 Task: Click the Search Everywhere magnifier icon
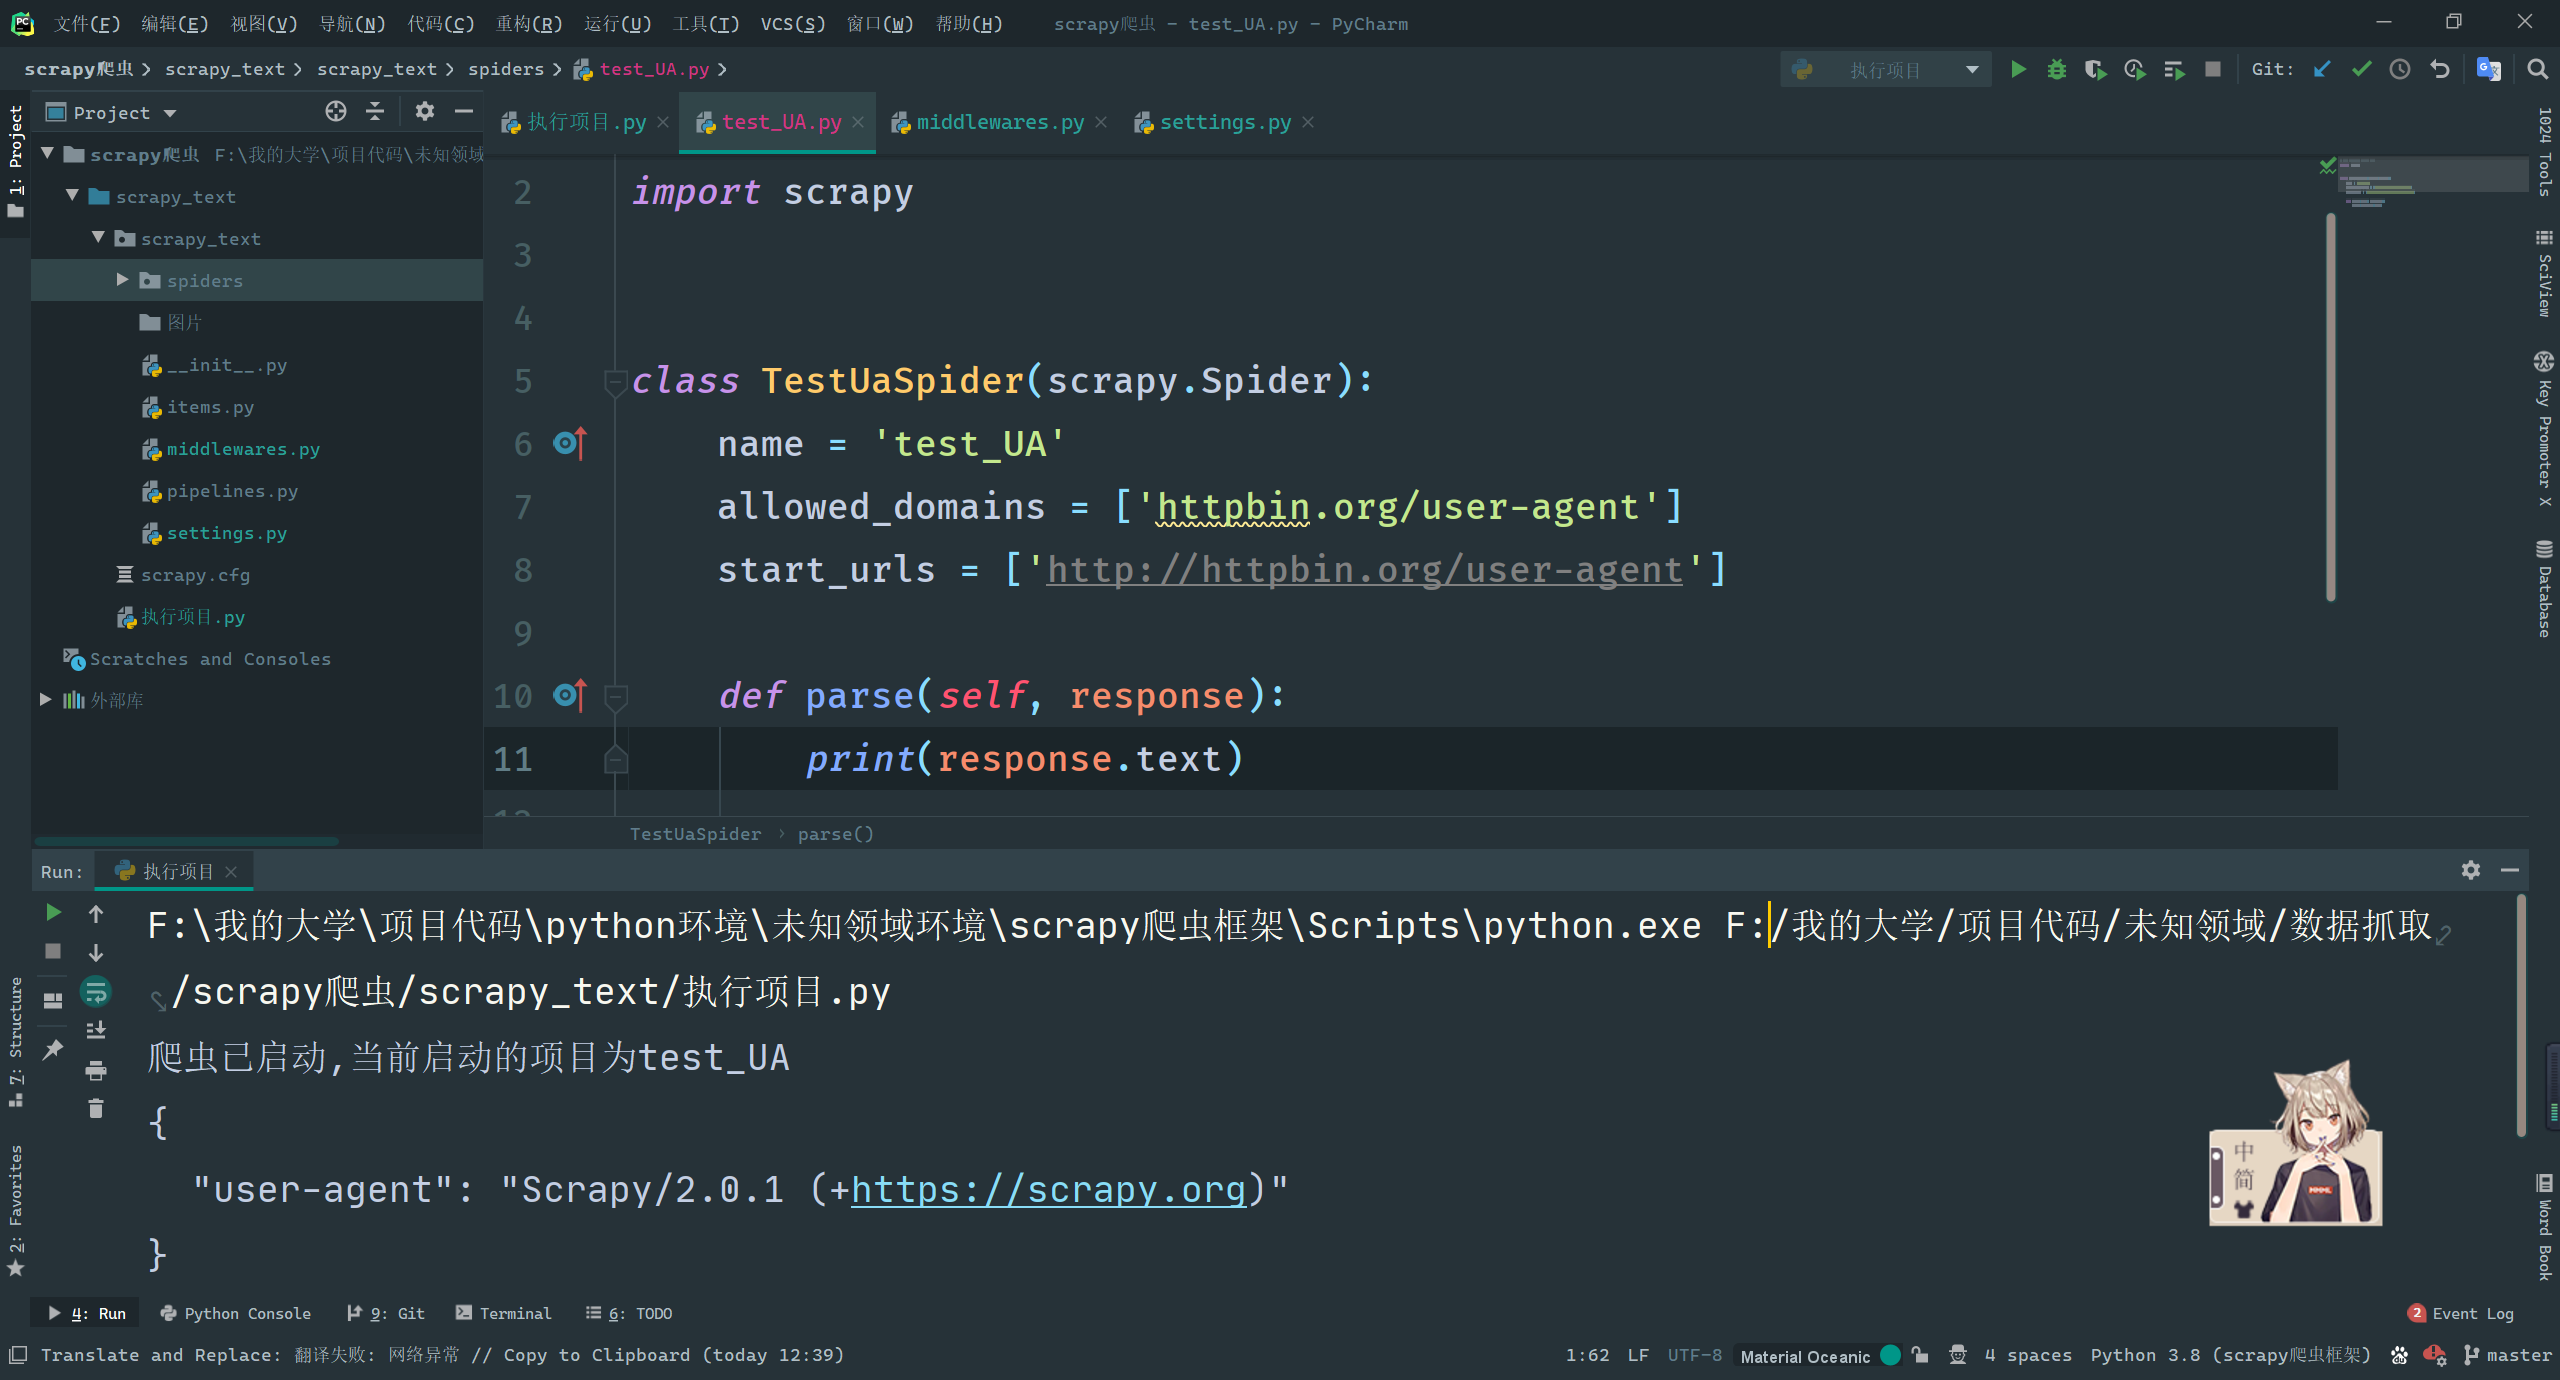coord(2537,69)
